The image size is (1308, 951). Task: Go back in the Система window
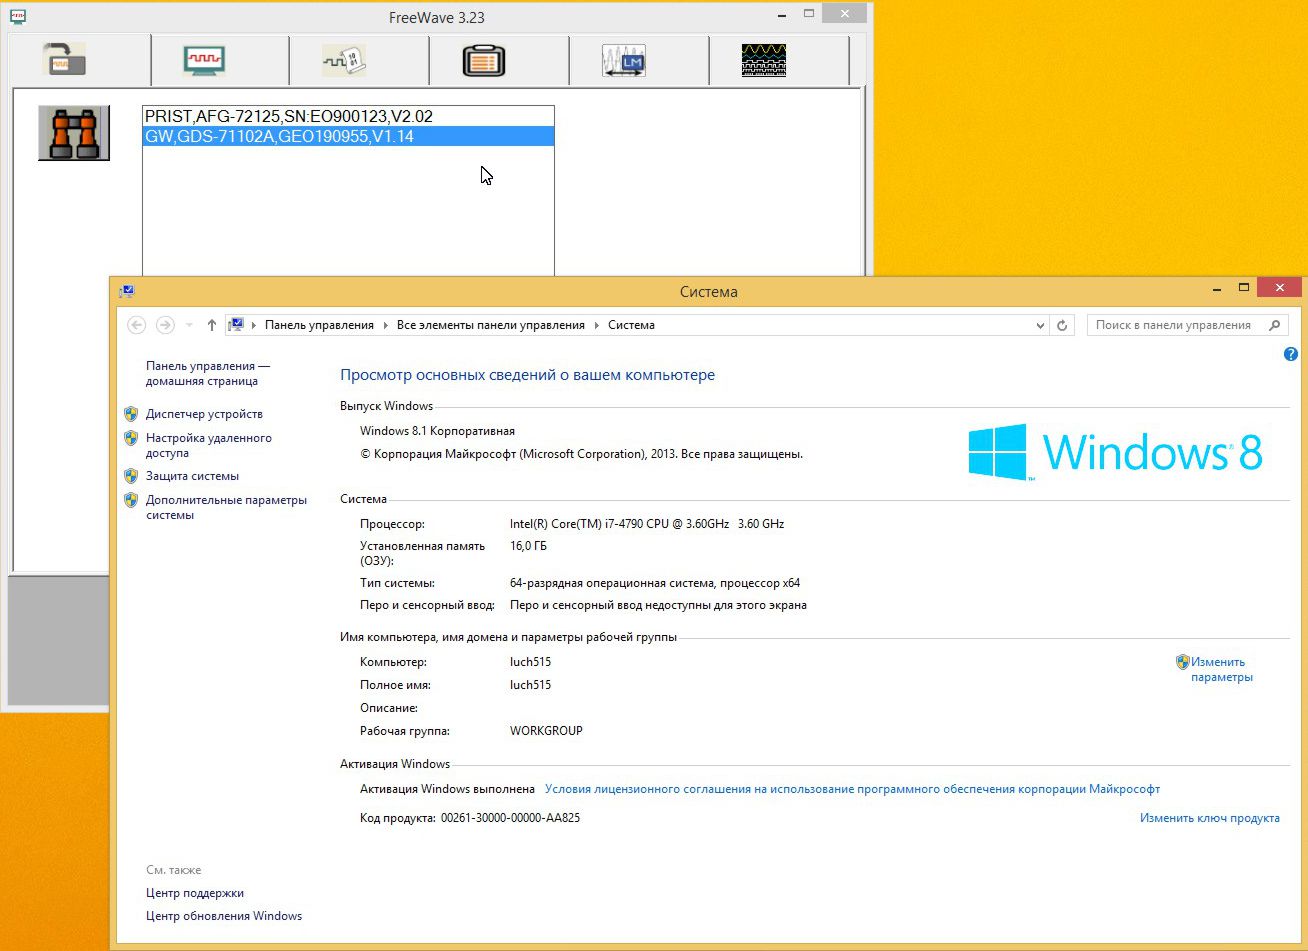coord(137,325)
